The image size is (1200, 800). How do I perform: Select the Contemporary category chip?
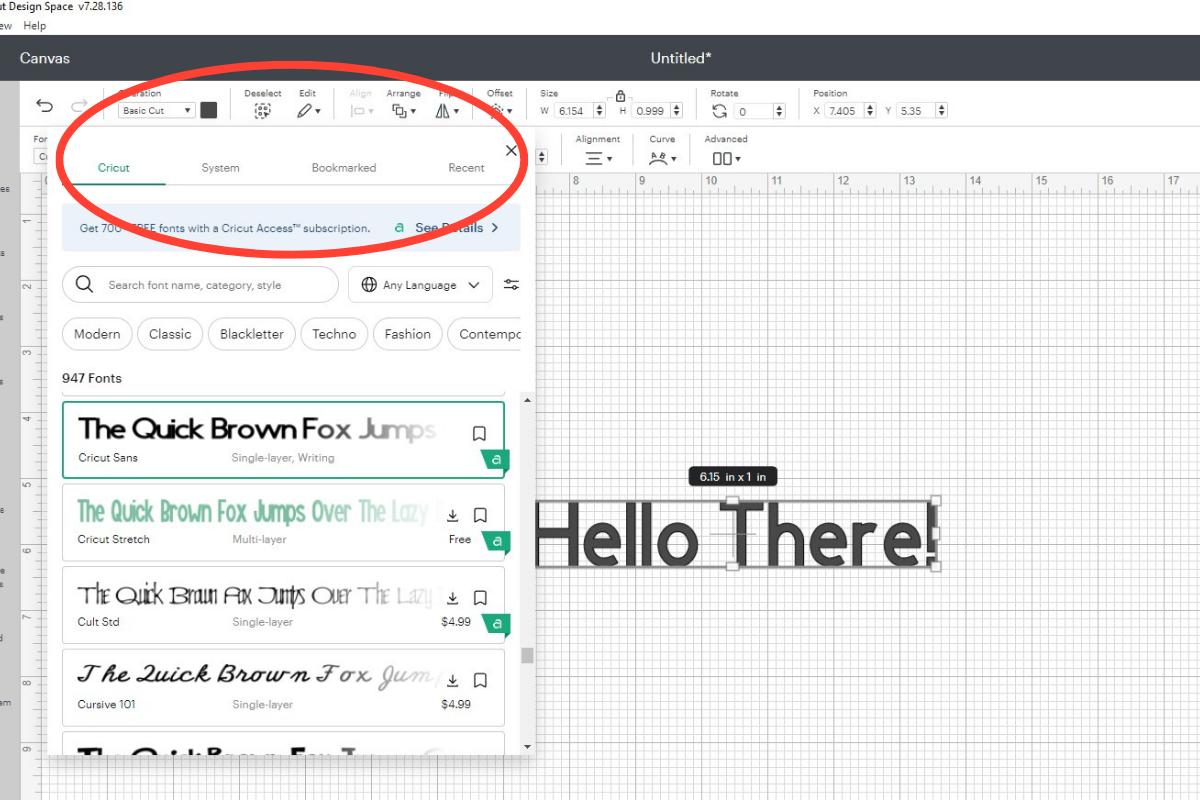click(485, 334)
